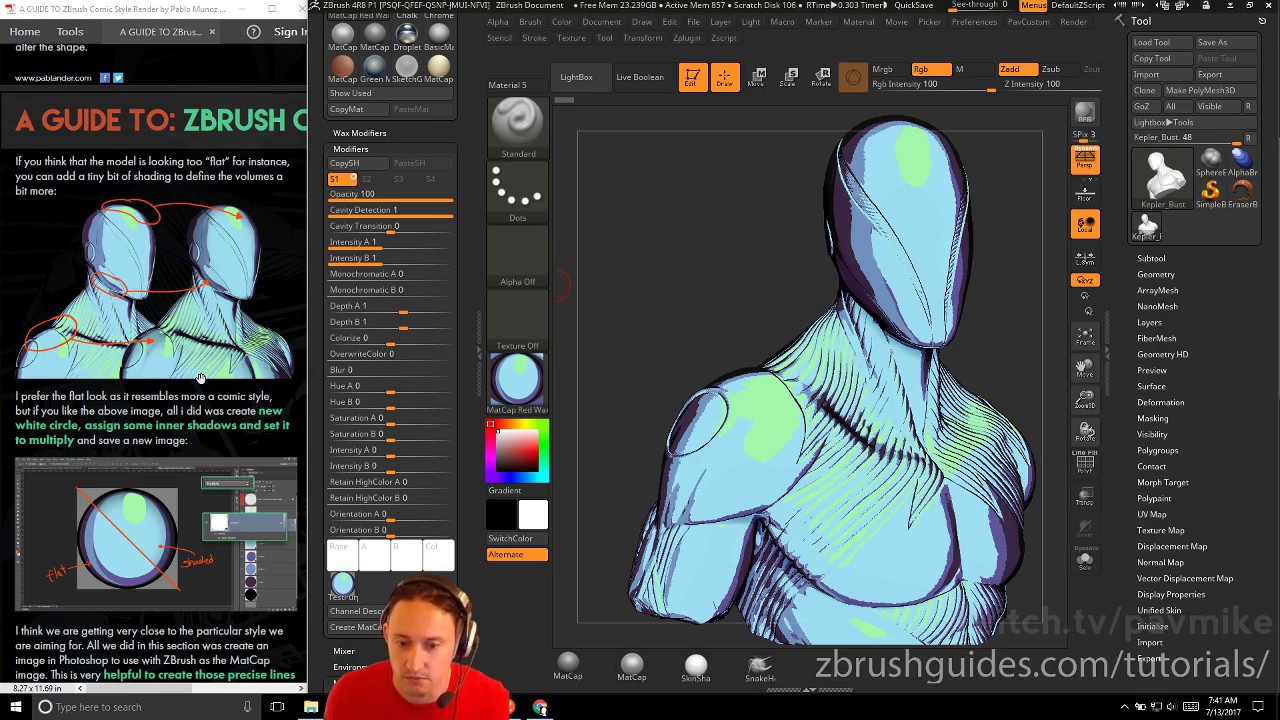Click the Gizmo 3D round icon
Screen dimensions: 1280x720
pos(853,78)
